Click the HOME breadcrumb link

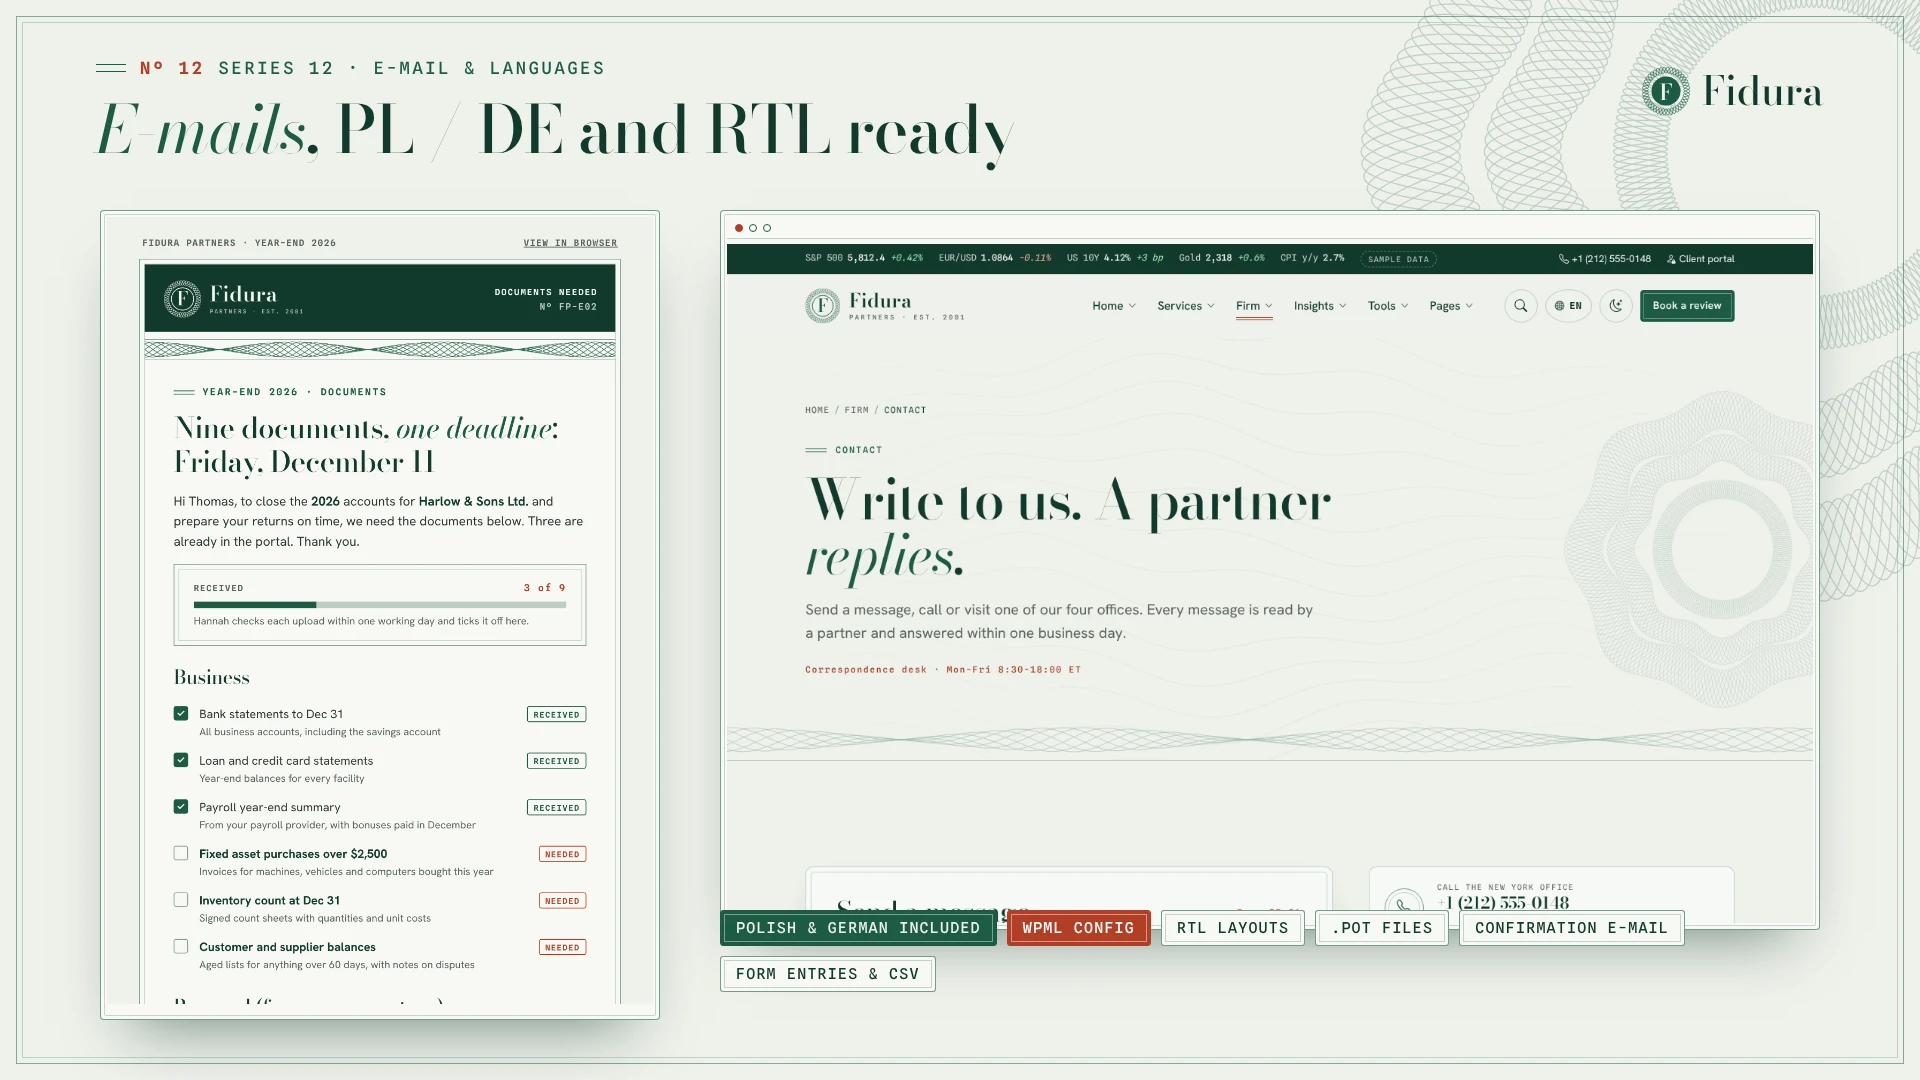coord(817,410)
